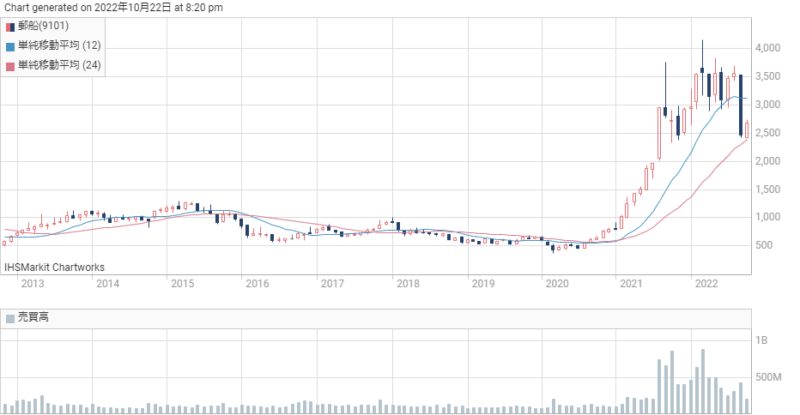
Task: Click the 2020 x-axis label
Action: click(557, 284)
